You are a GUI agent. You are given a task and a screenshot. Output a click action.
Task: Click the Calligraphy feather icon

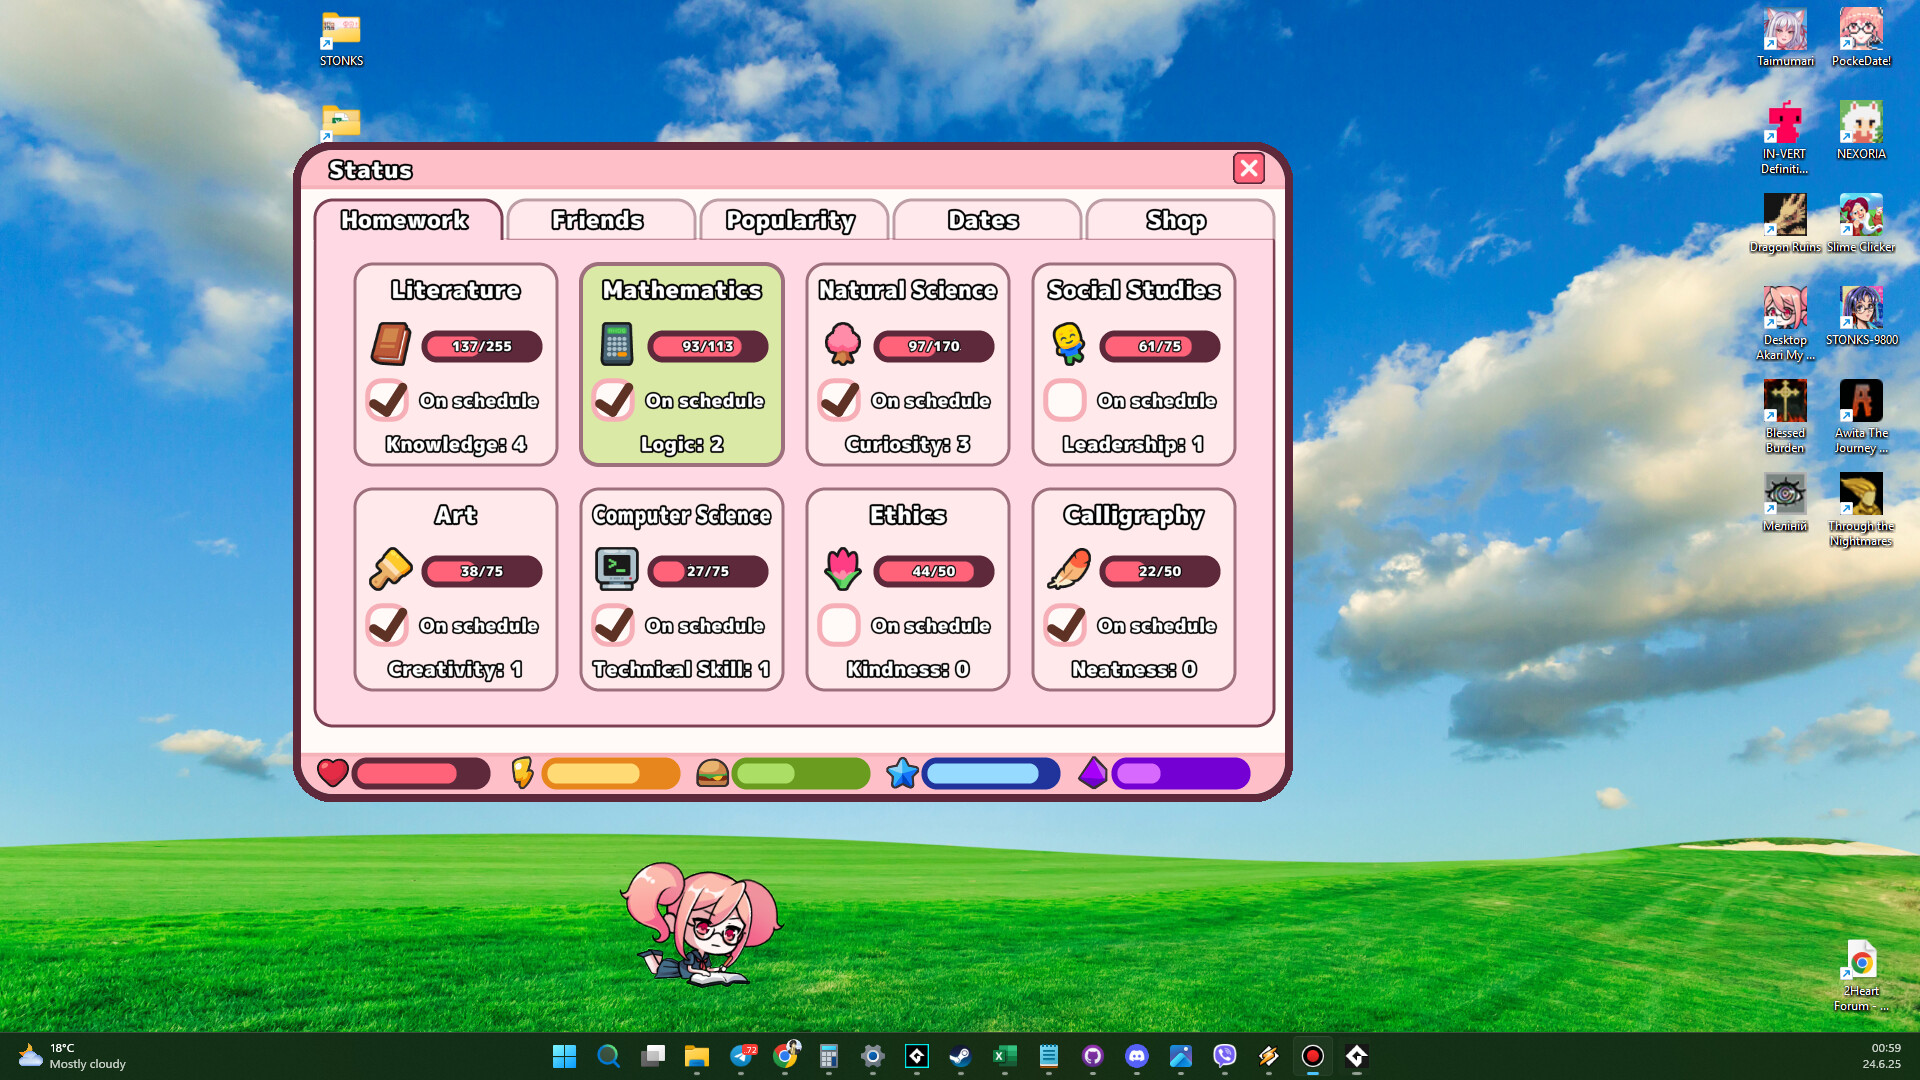[1068, 570]
